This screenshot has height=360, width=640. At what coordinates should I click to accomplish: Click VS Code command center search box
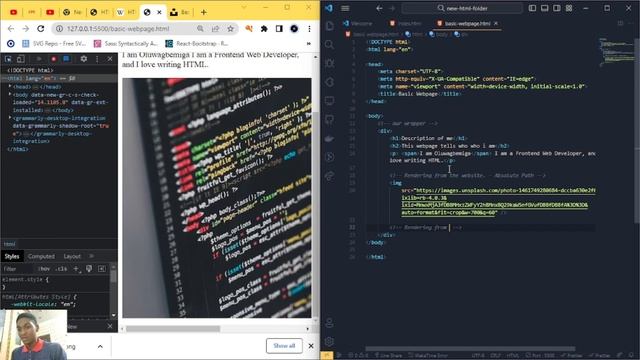coord(462,8)
